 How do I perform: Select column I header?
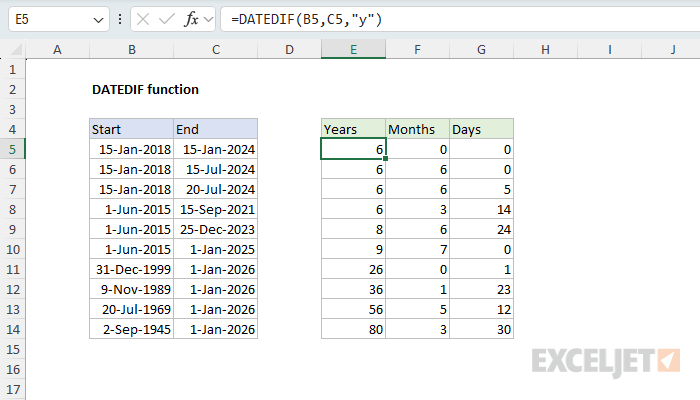click(x=609, y=50)
